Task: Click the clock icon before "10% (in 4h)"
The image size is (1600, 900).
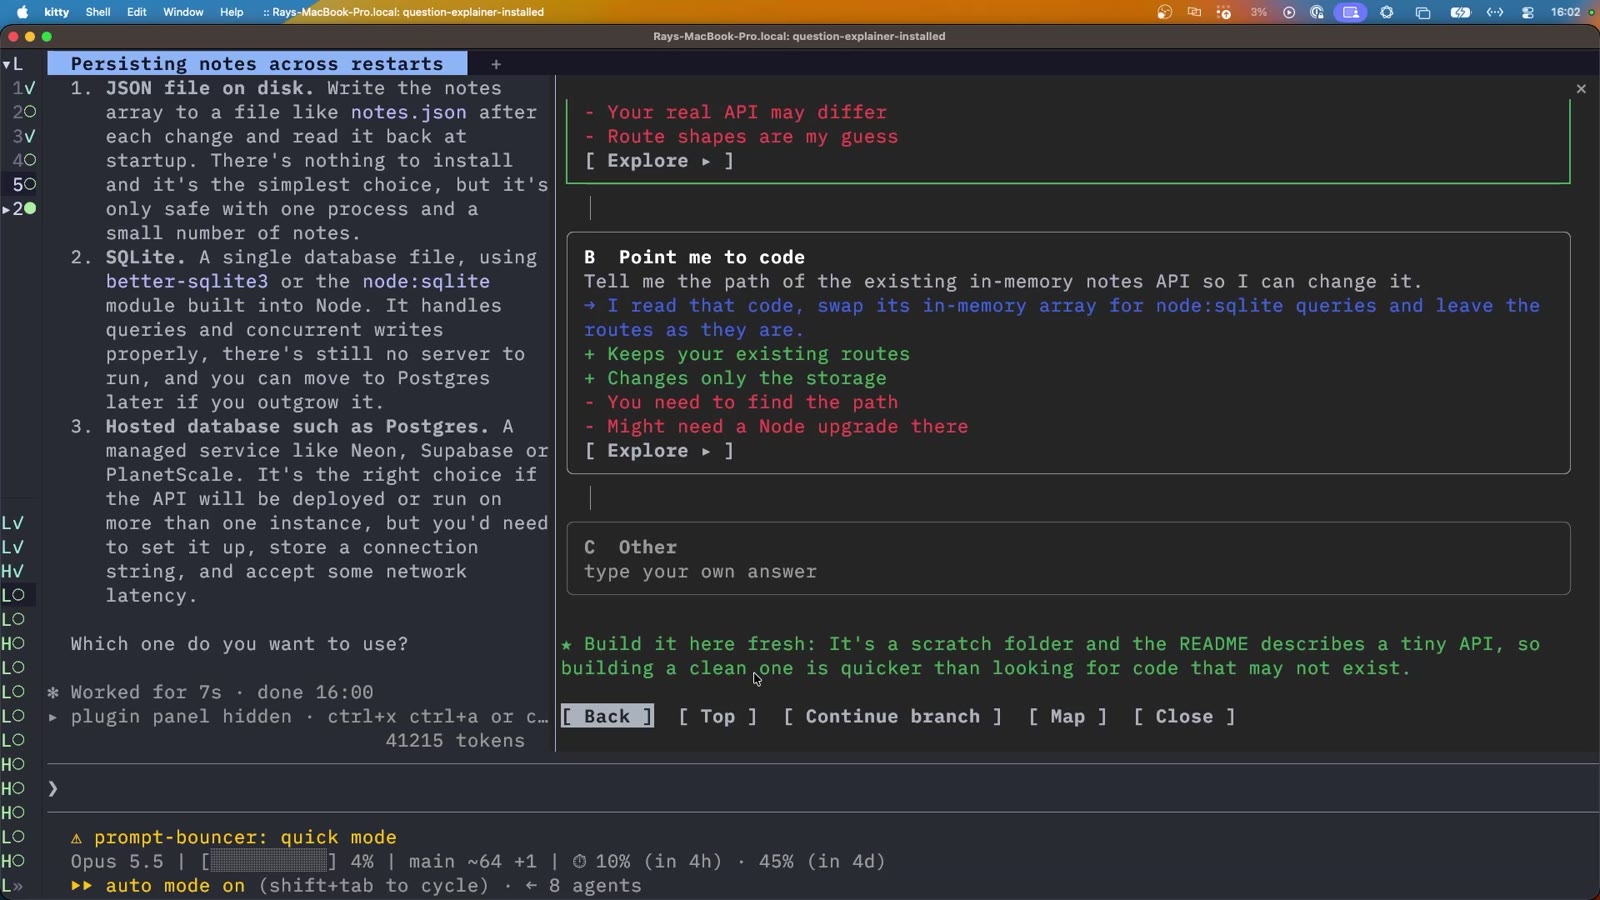Action: click(579, 862)
